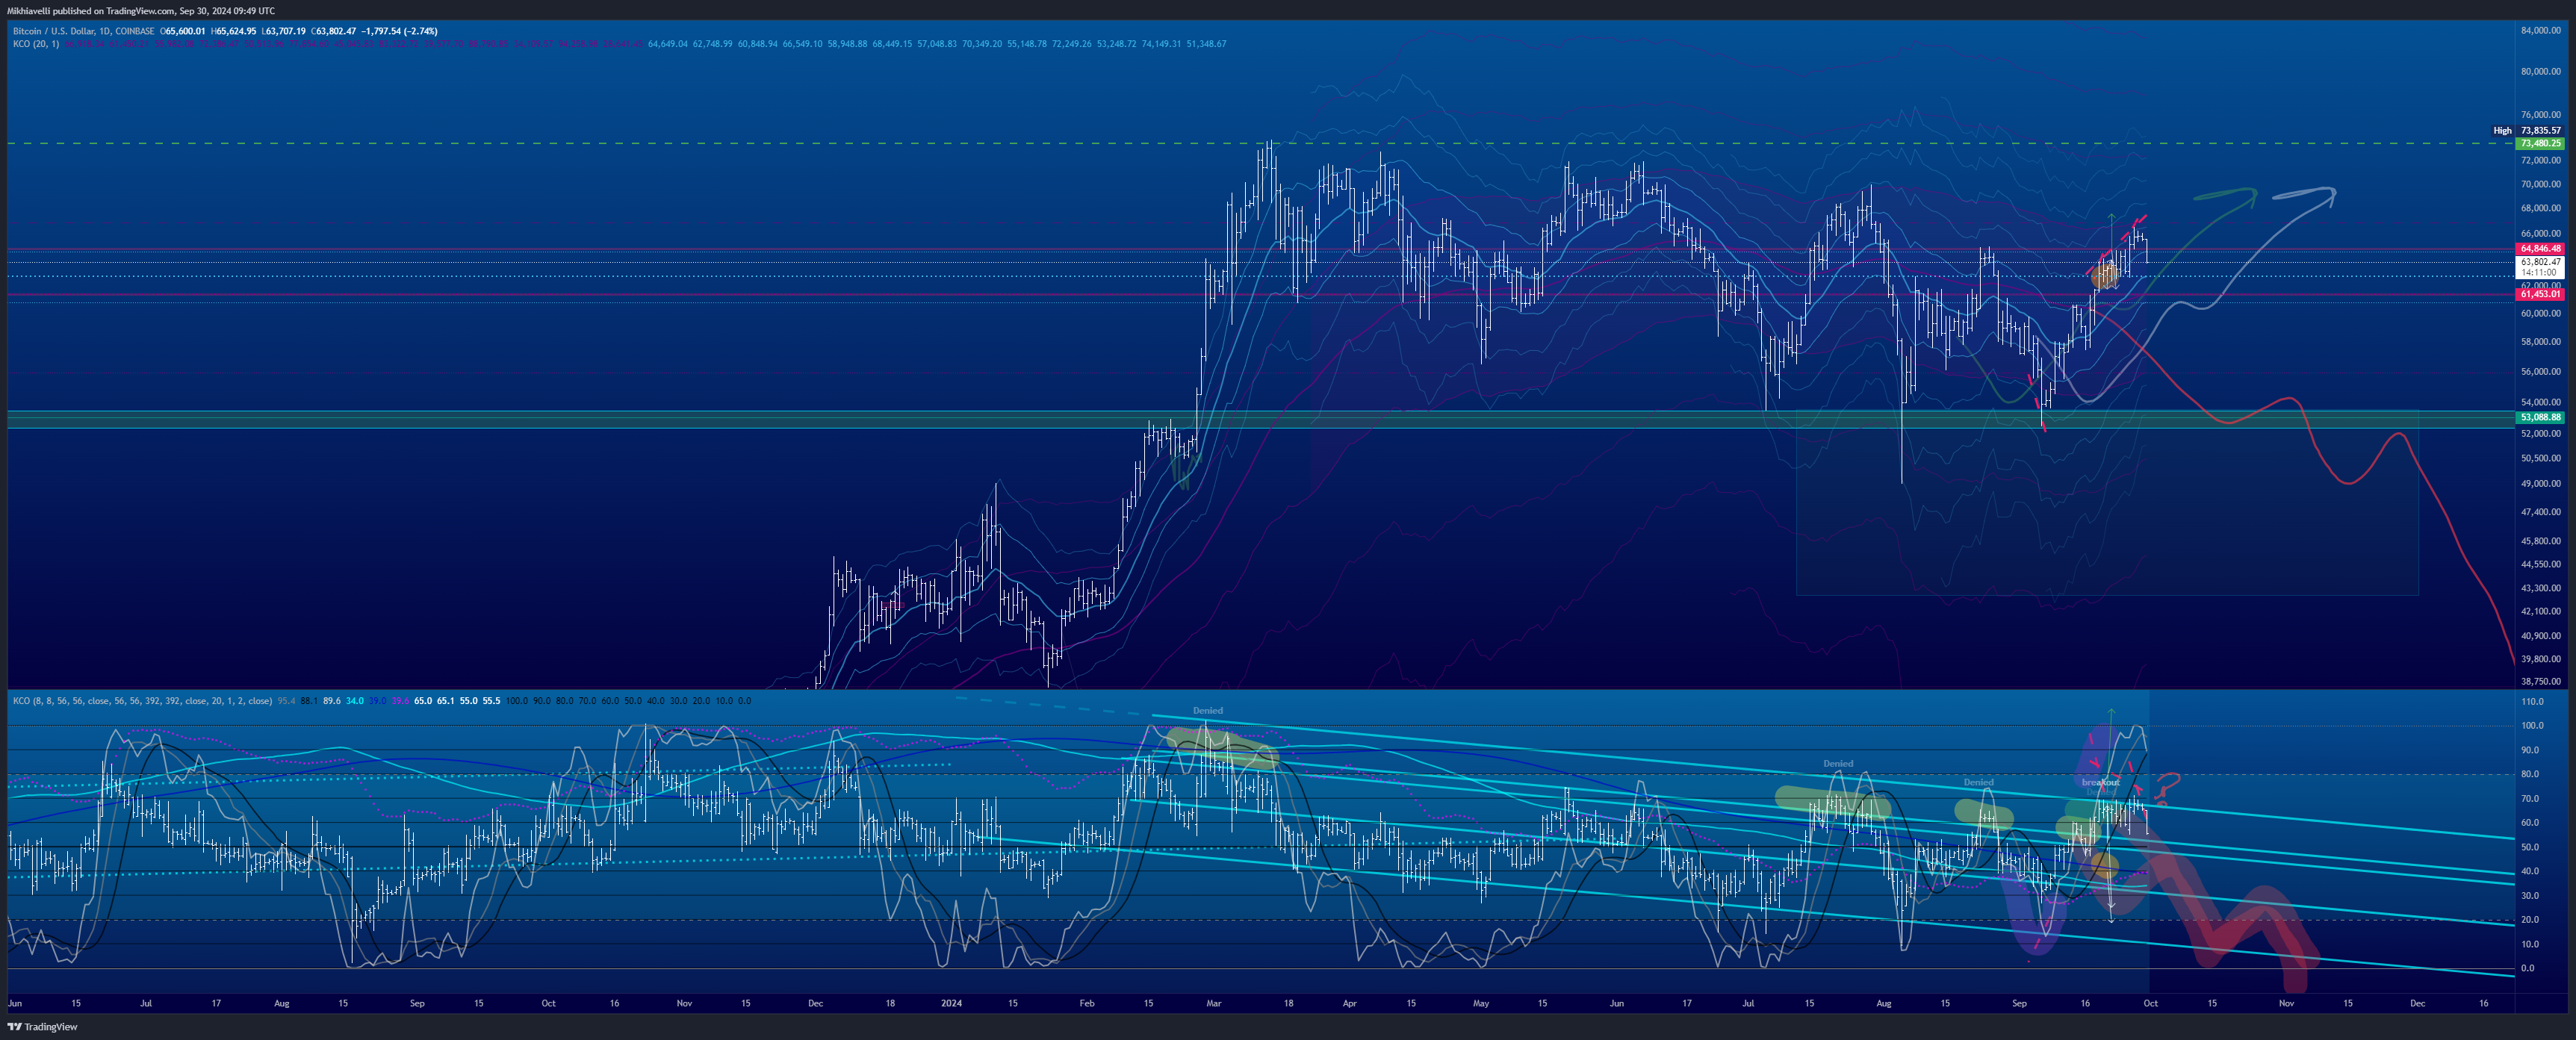Click the 'Dec' label at right of time axis
The height and width of the screenshot is (1040, 2576).
2417,1003
